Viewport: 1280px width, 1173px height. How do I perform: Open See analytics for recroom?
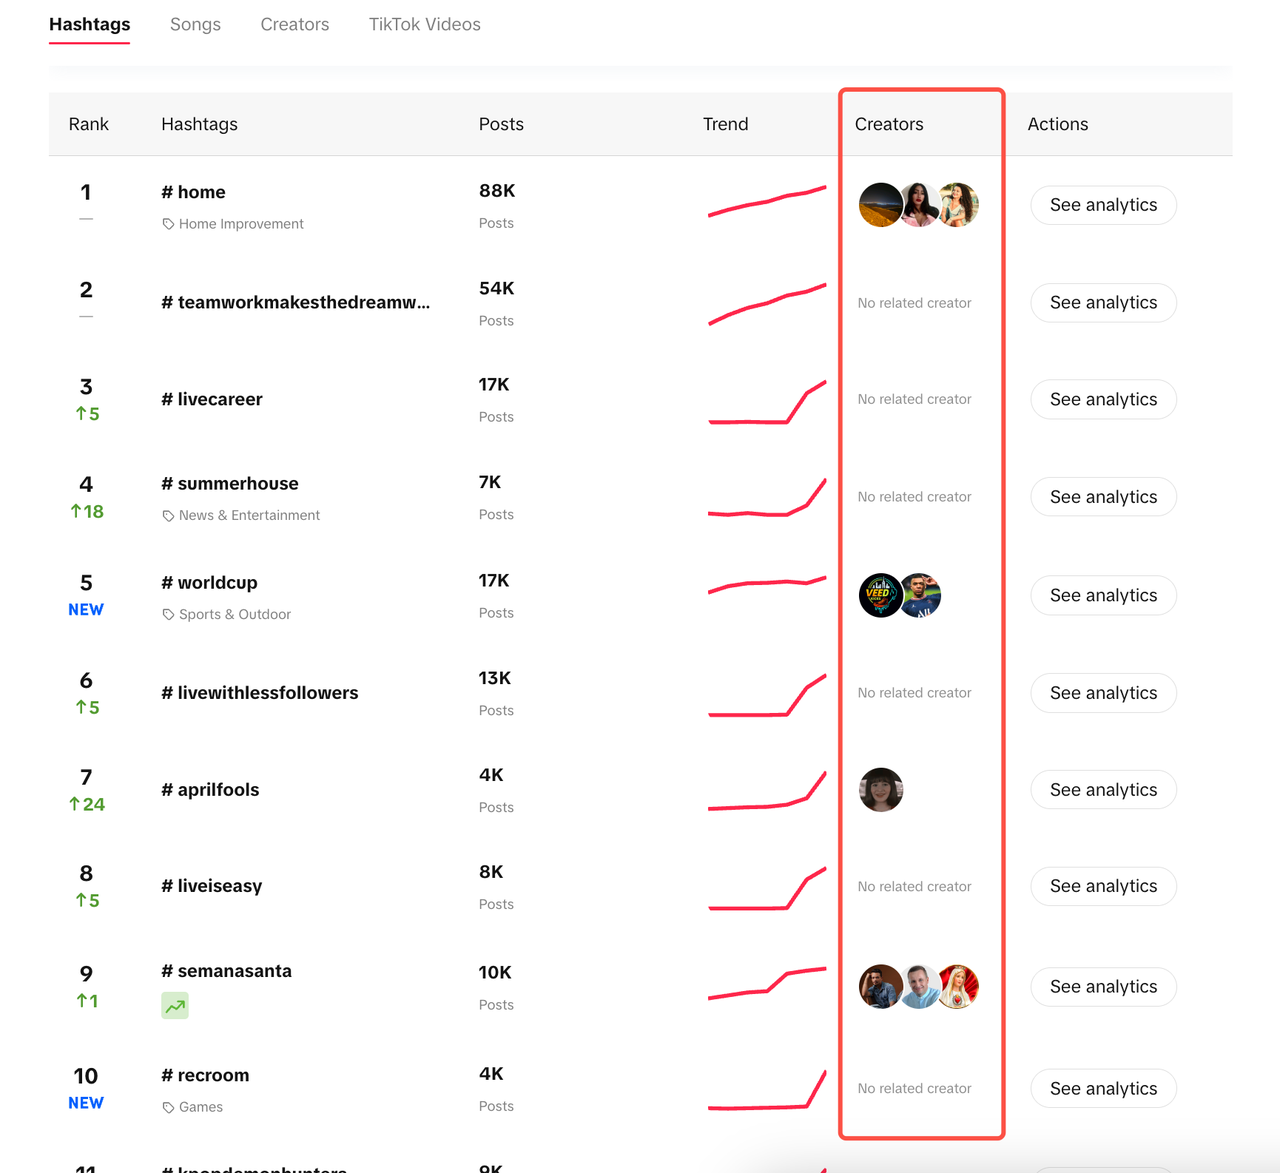1103,1088
